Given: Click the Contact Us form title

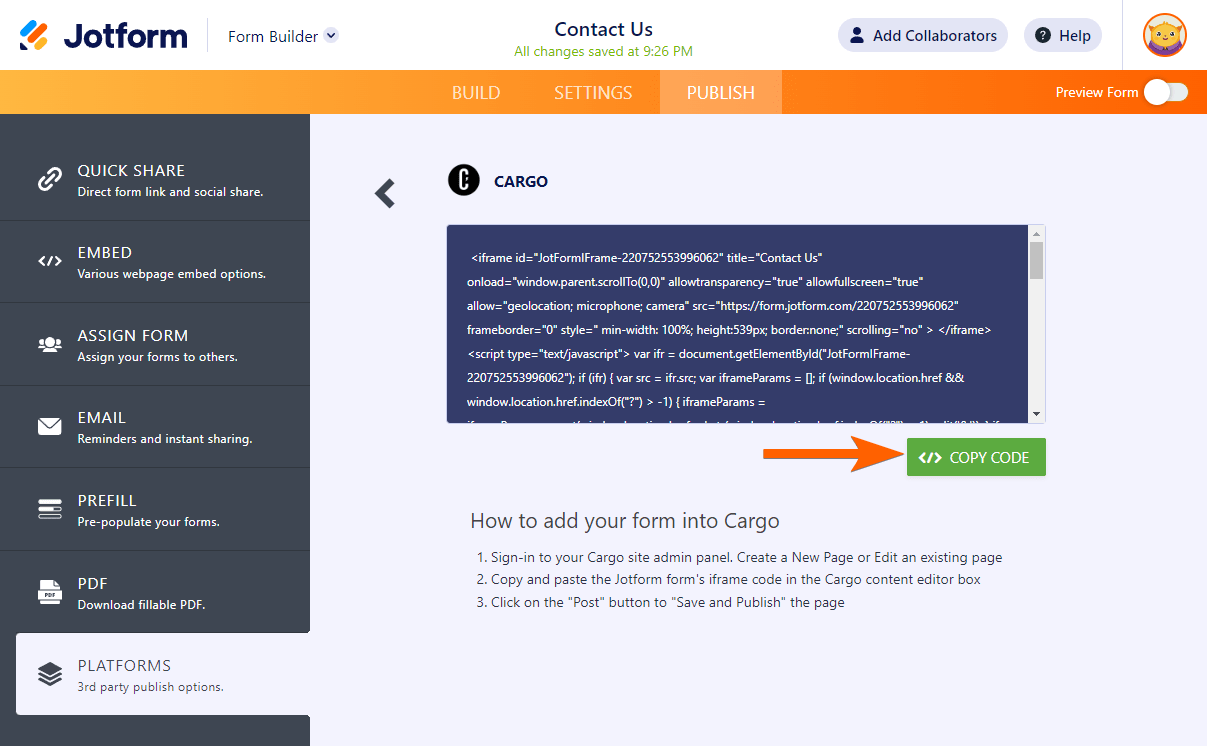Looking at the screenshot, I should (x=603, y=29).
